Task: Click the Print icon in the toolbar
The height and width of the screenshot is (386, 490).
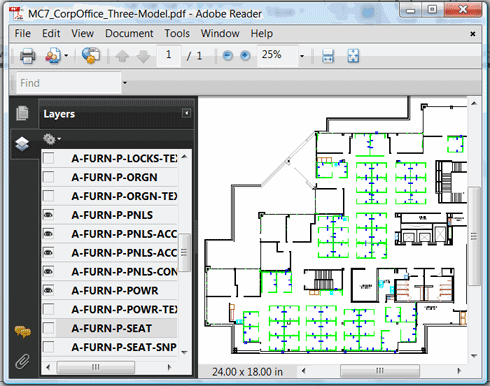Action: 27,56
